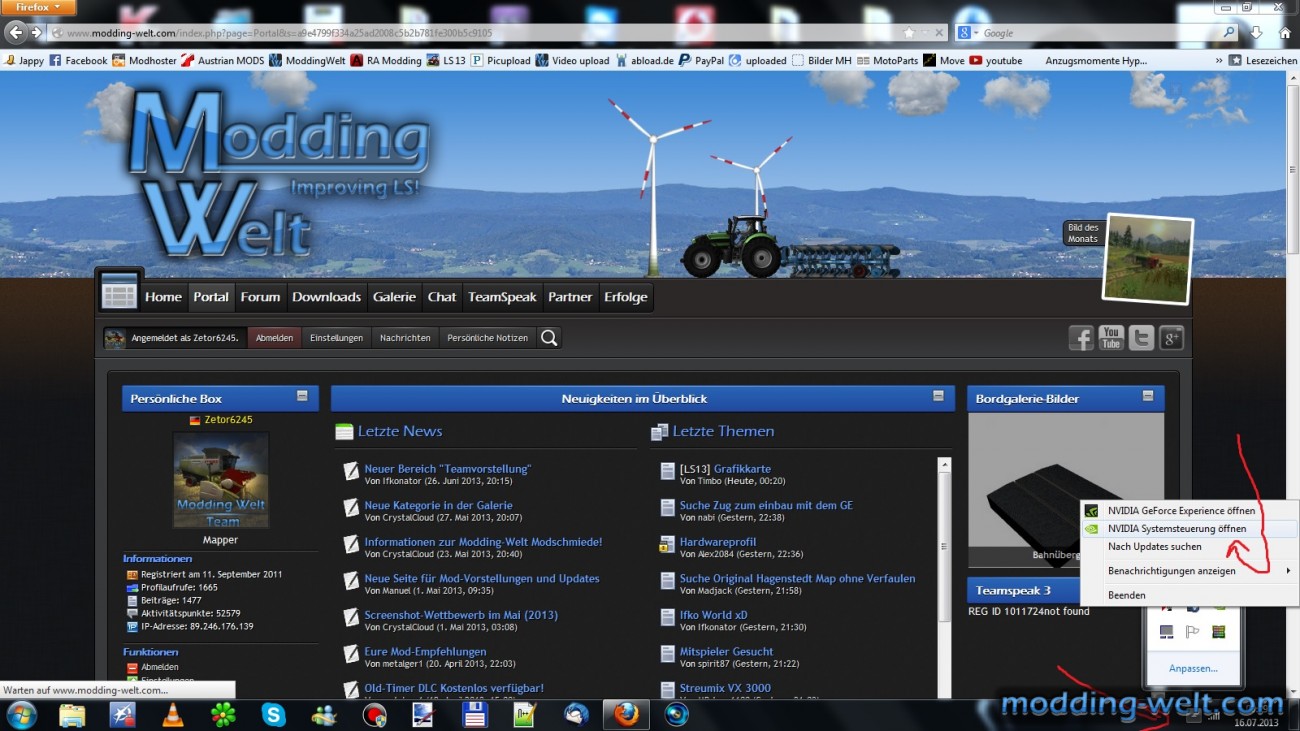
Task: Open the Firefox orange menu button
Action: (x=38, y=7)
